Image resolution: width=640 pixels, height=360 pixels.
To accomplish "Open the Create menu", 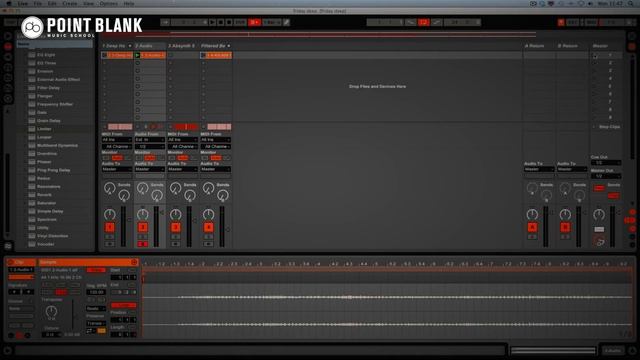I will click(x=70, y=3).
